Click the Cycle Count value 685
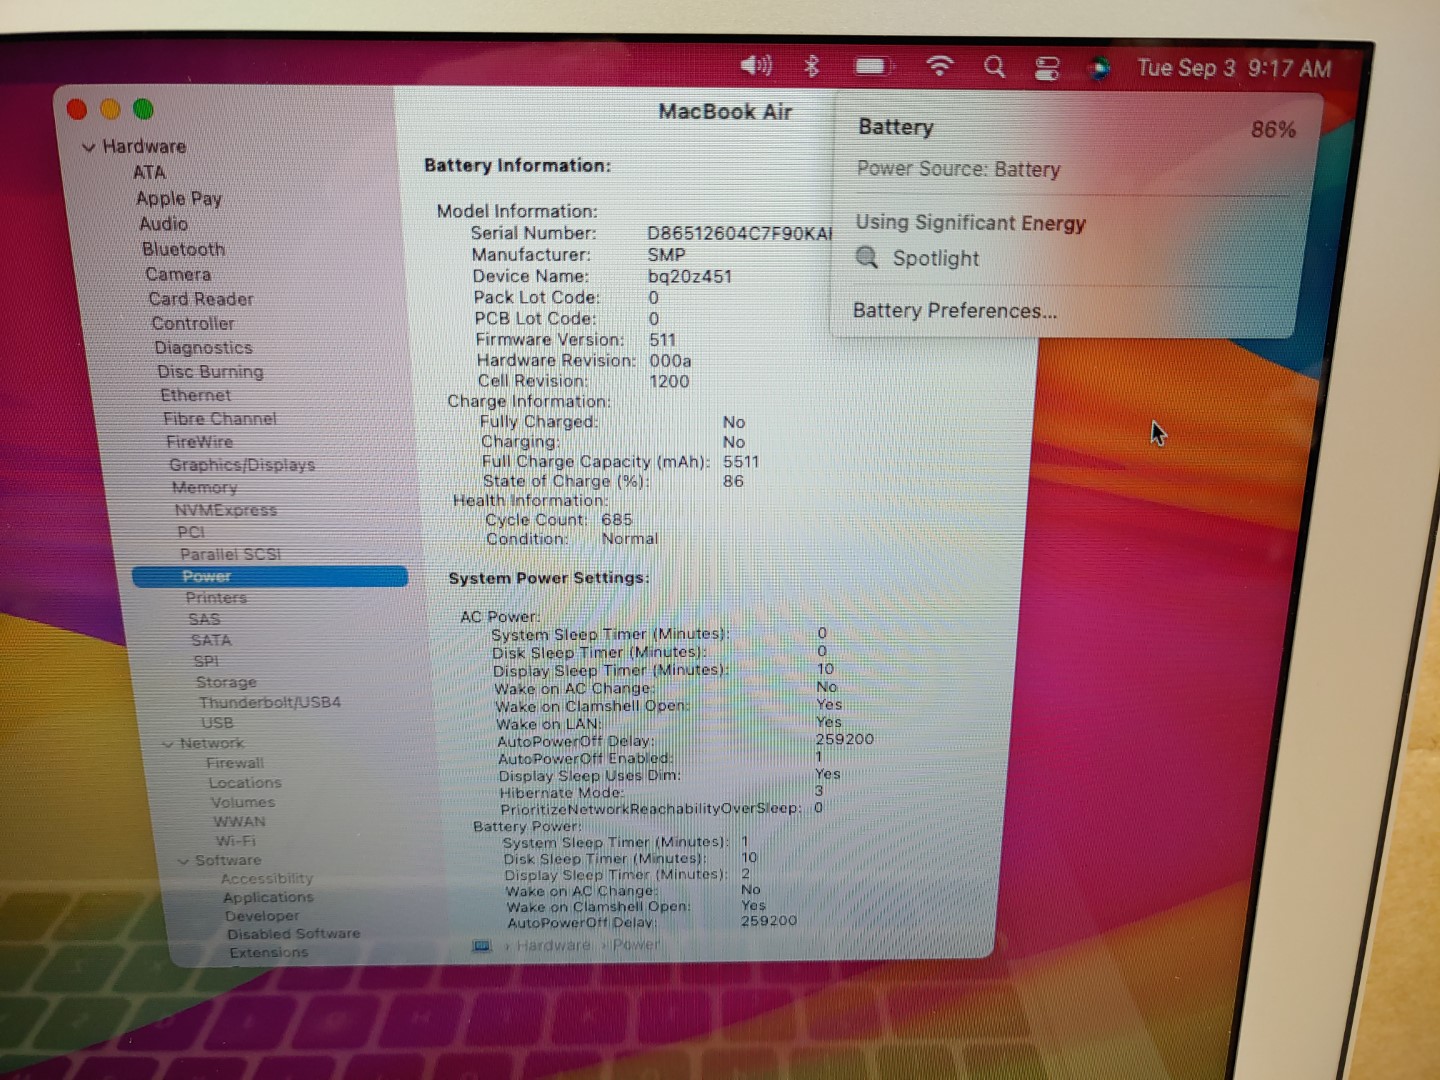 (x=617, y=520)
